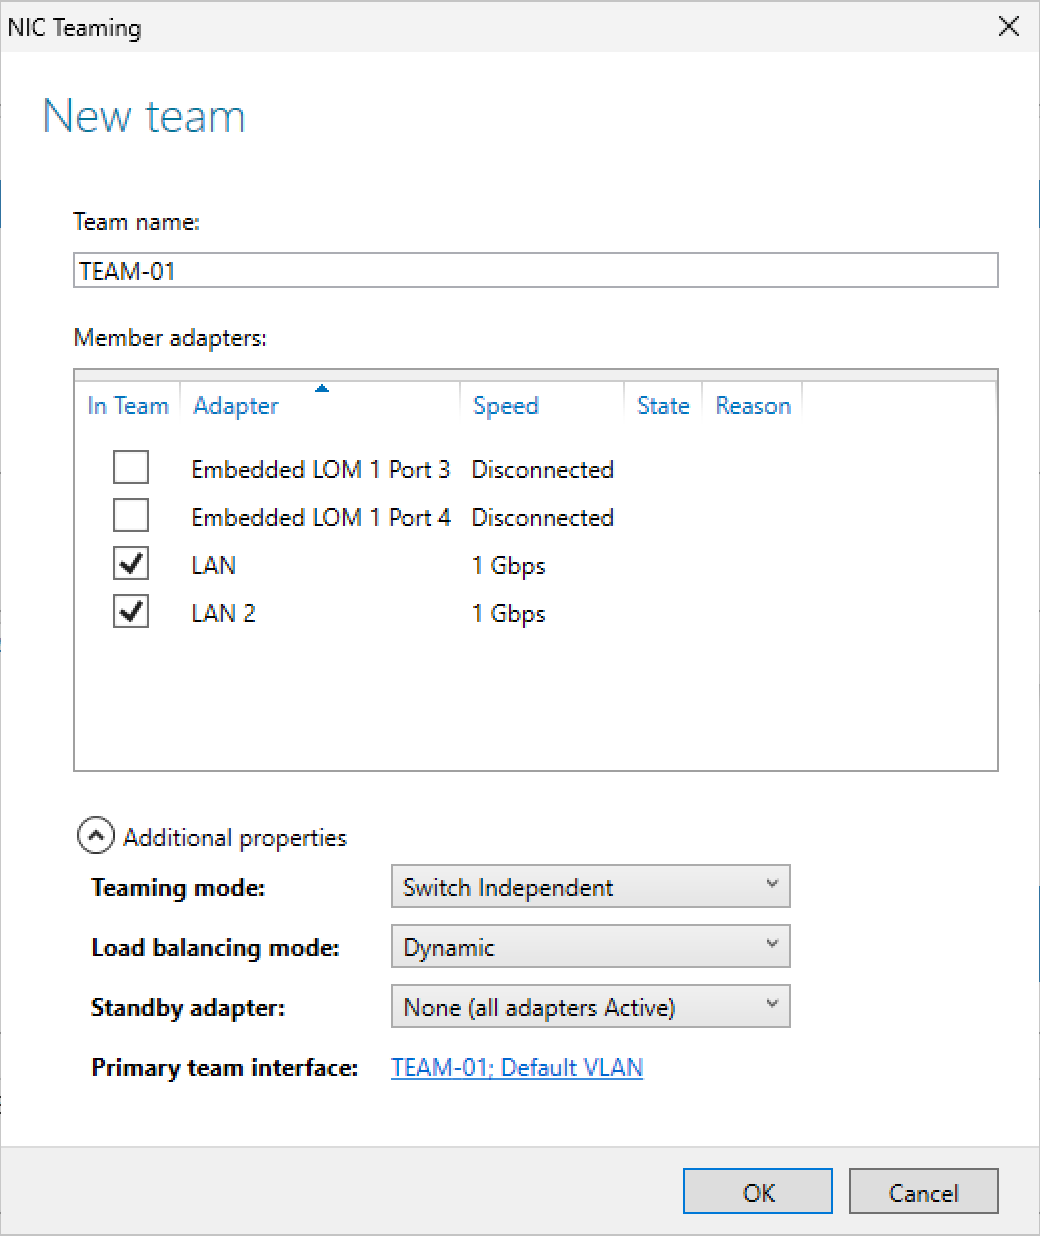The image size is (1040, 1236).
Task: Click the Team name input field
Action: [x=535, y=271]
